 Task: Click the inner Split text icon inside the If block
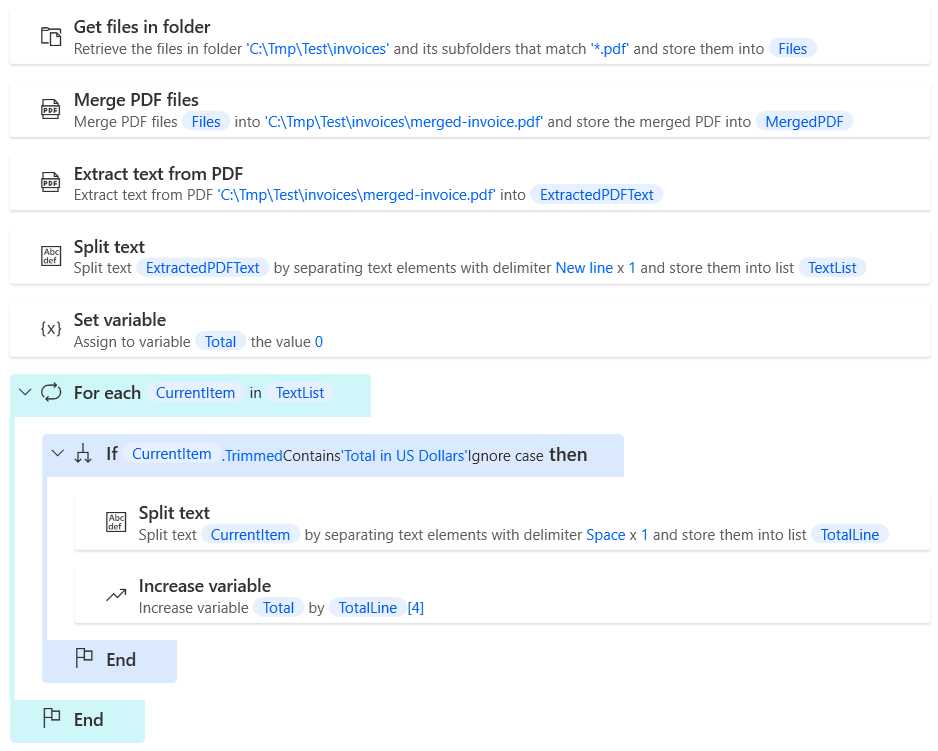point(116,521)
